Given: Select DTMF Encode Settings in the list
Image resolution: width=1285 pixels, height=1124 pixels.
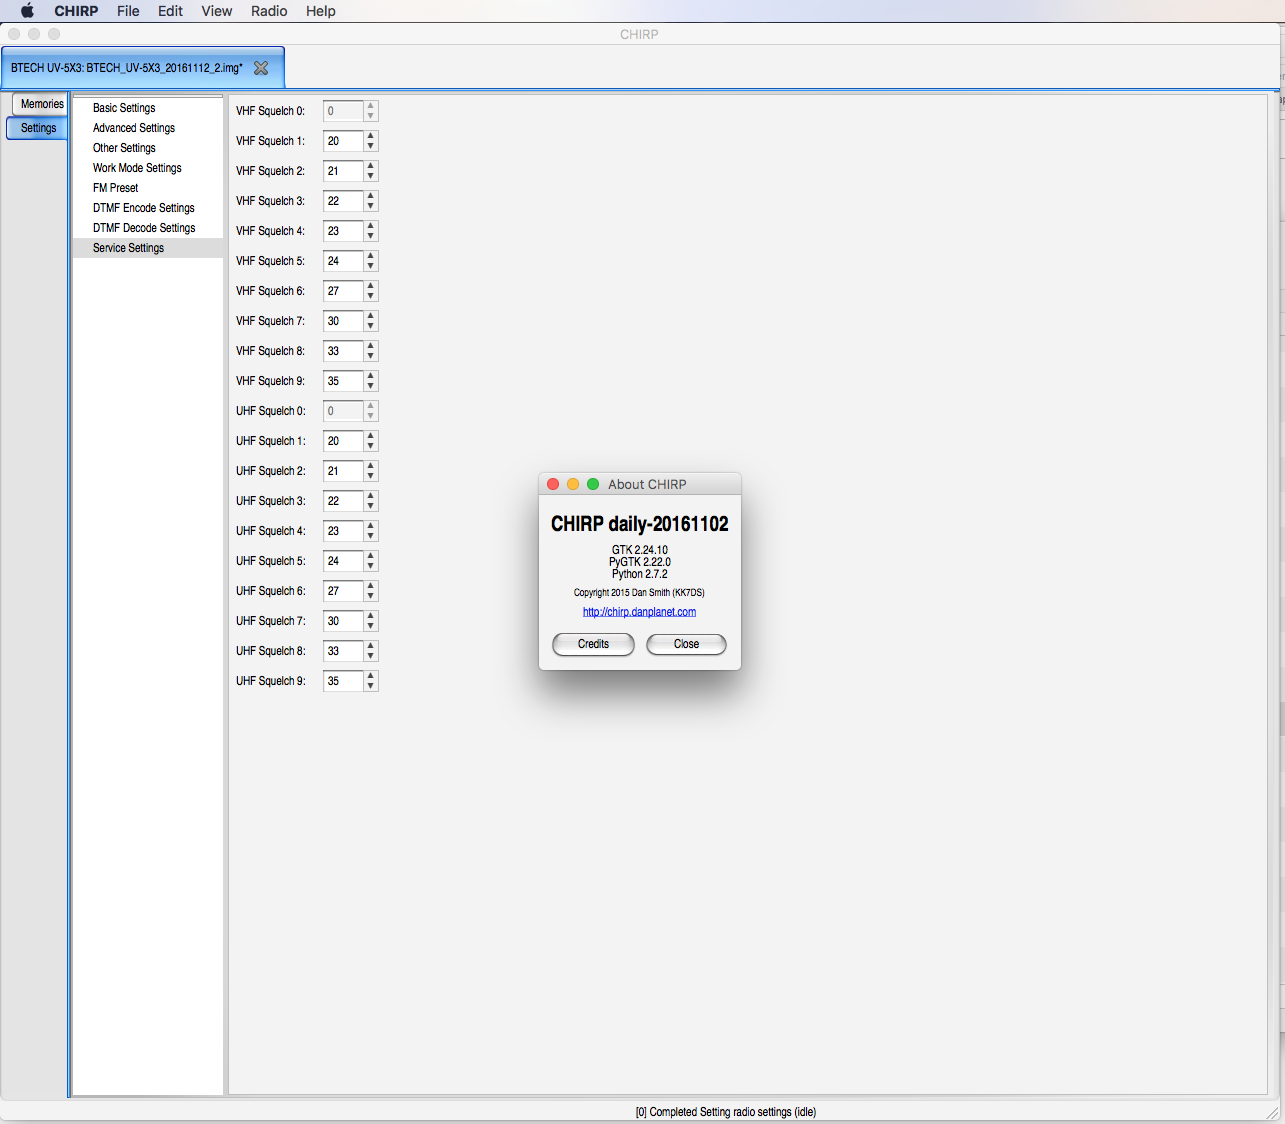Looking at the screenshot, I should point(148,208).
